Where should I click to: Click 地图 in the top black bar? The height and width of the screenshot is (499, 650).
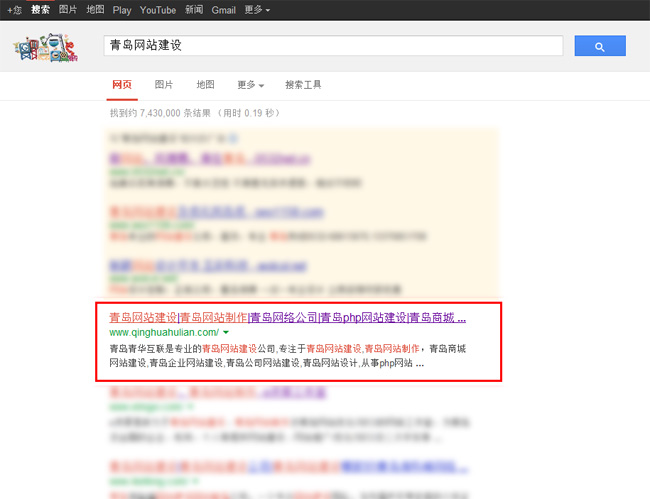[95, 10]
